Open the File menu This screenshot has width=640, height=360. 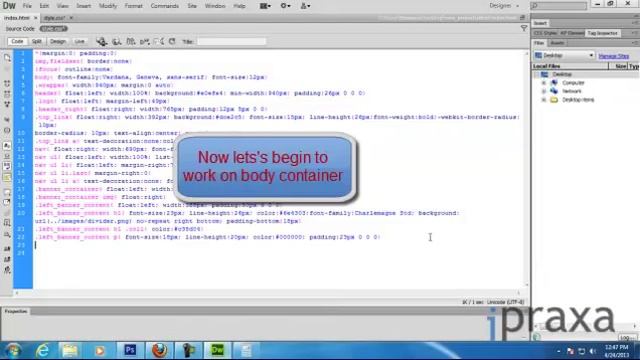(27, 6)
